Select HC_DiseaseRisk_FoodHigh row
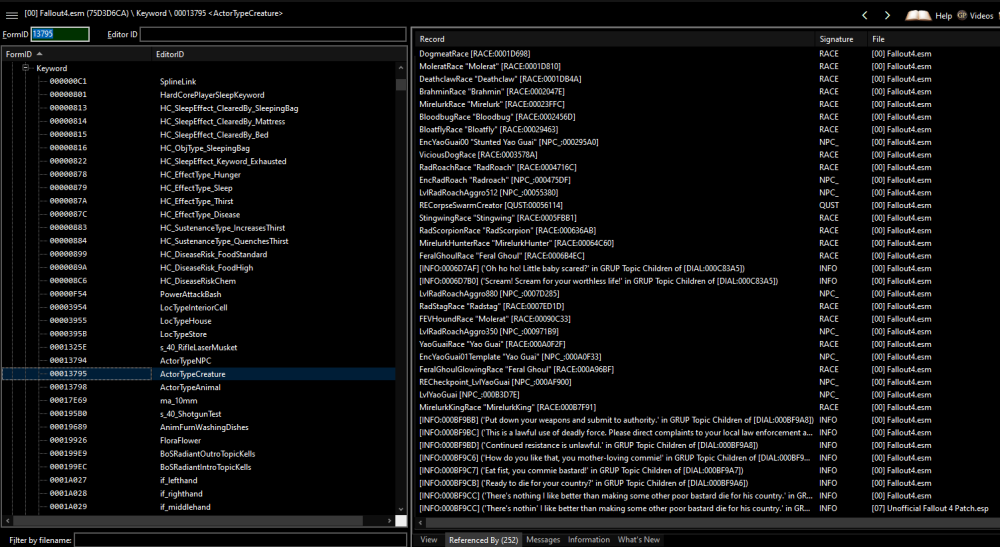1000x547 pixels. click(199, 267)
